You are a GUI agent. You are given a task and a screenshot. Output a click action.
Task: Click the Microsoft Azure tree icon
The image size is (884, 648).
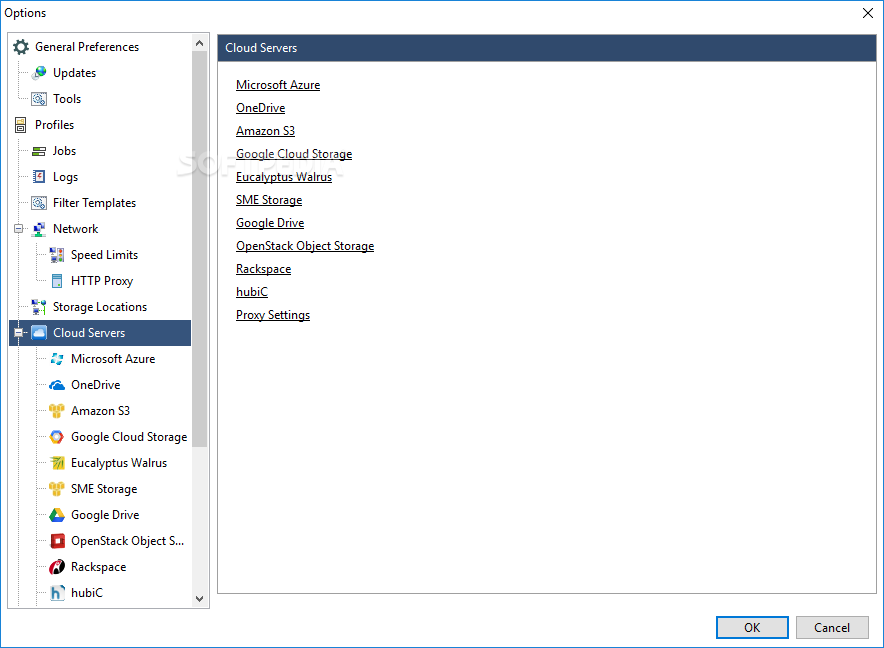tap(57, 359)
